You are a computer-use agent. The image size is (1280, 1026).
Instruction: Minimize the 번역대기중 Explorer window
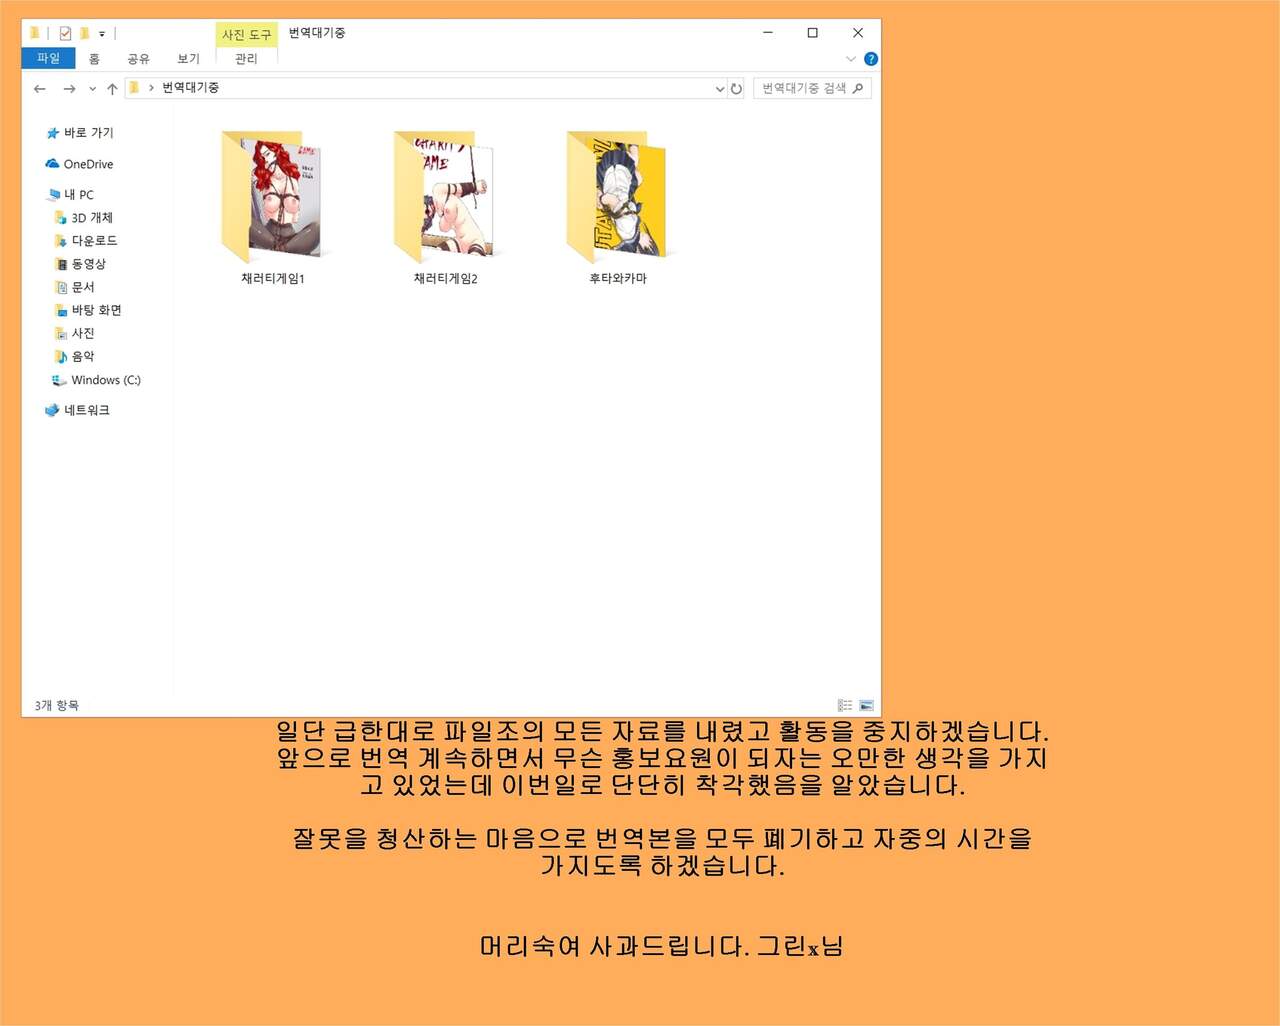(x=768, y=33)
